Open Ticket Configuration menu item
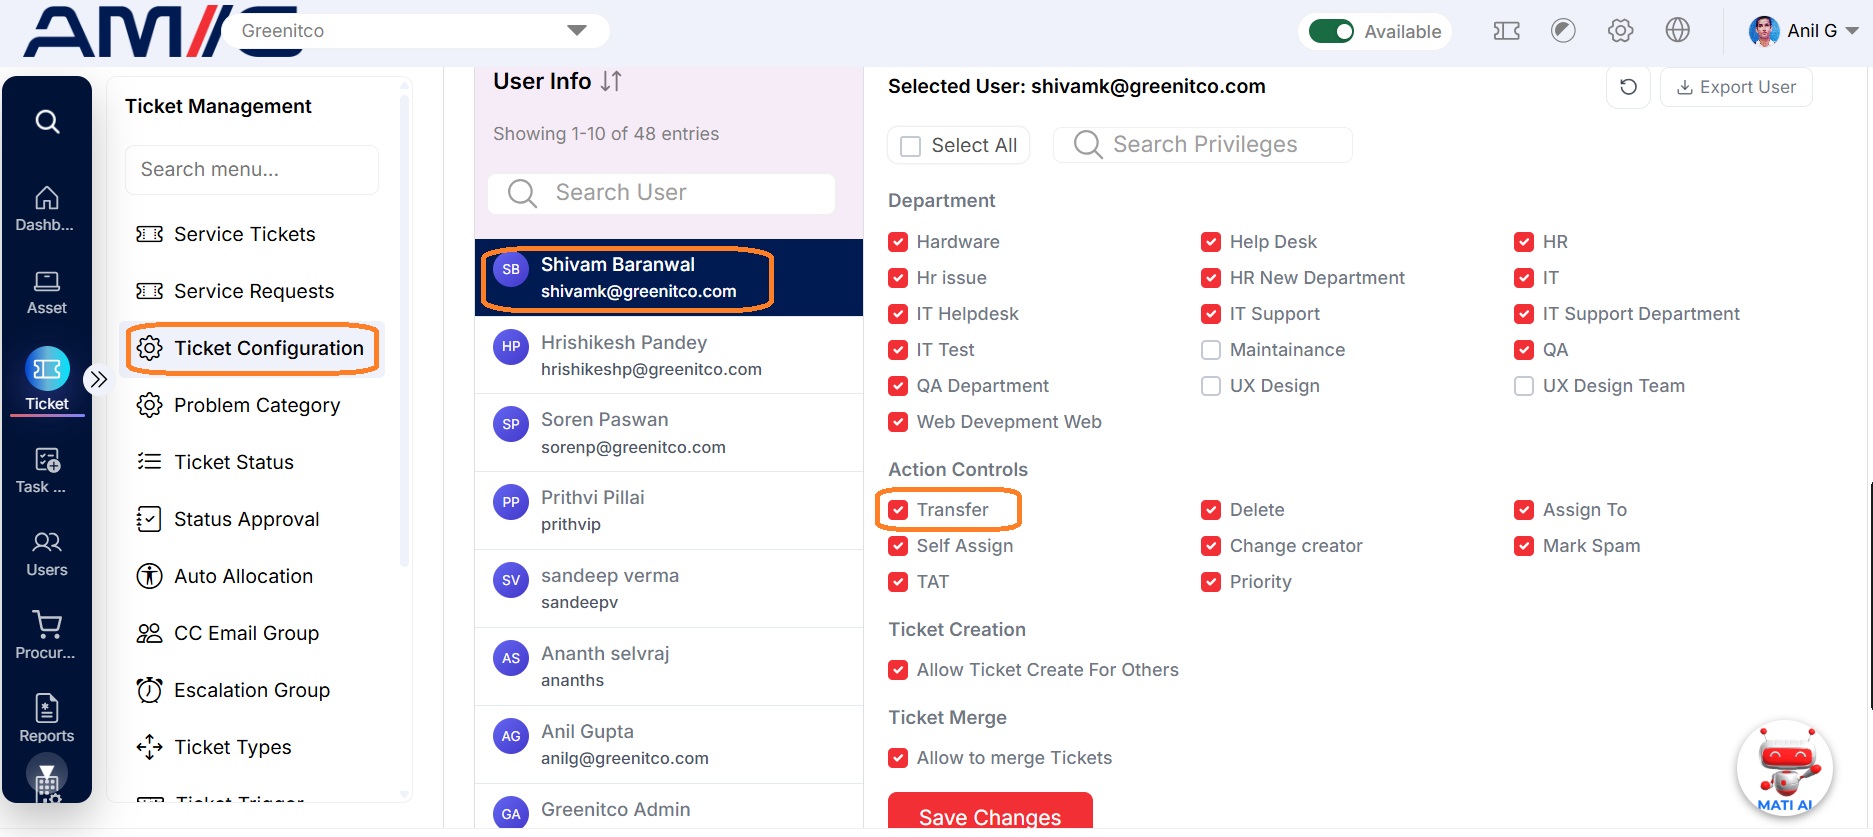The height and width of the screenshot is (837, 1873). tap(251, 348)
